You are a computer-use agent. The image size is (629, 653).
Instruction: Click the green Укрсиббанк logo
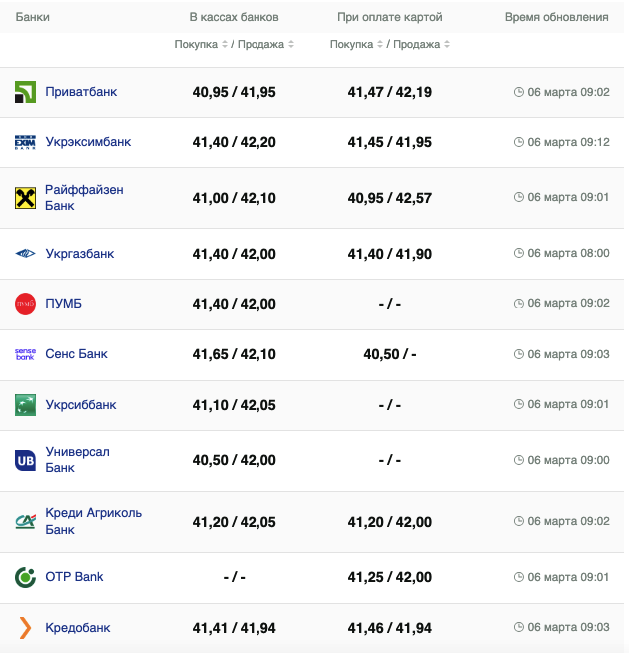pyautogui.click(x=25, y=405)
